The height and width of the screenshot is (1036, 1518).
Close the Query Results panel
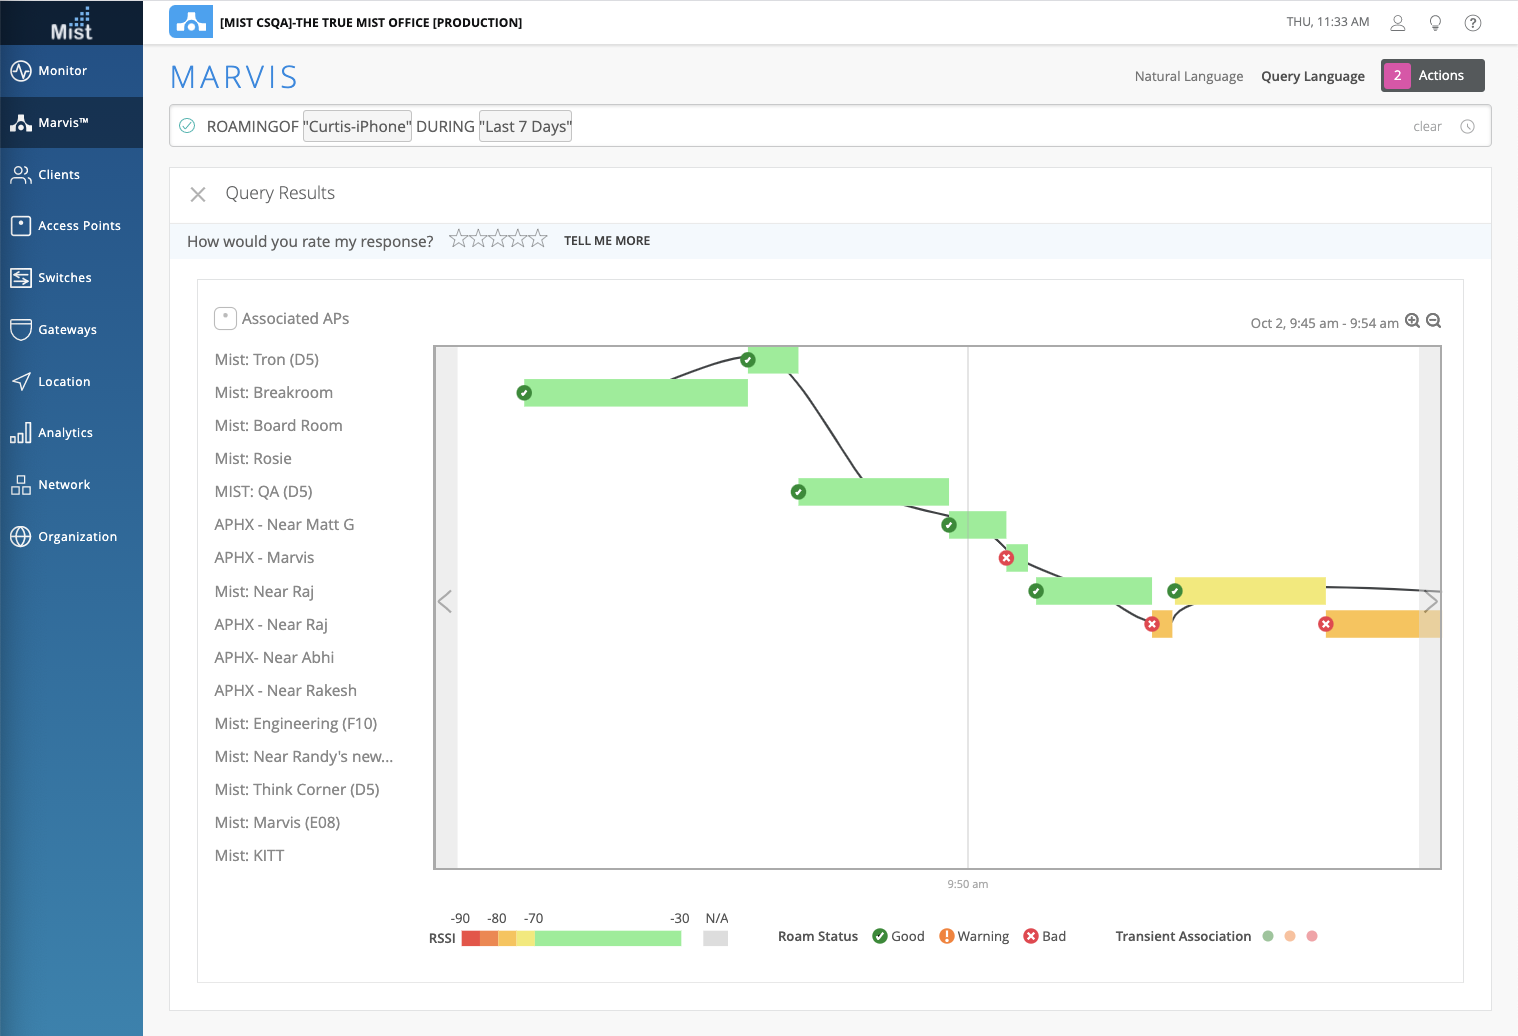click(198, 194)
